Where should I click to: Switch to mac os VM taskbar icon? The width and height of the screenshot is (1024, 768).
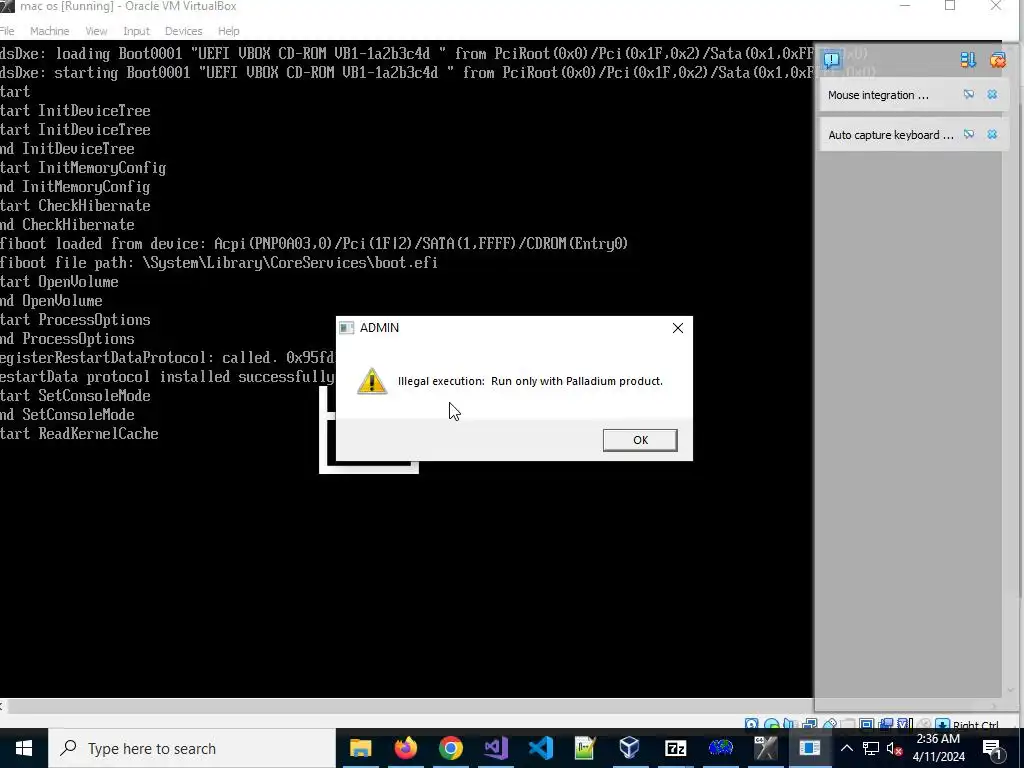click(x=765, y=748)
